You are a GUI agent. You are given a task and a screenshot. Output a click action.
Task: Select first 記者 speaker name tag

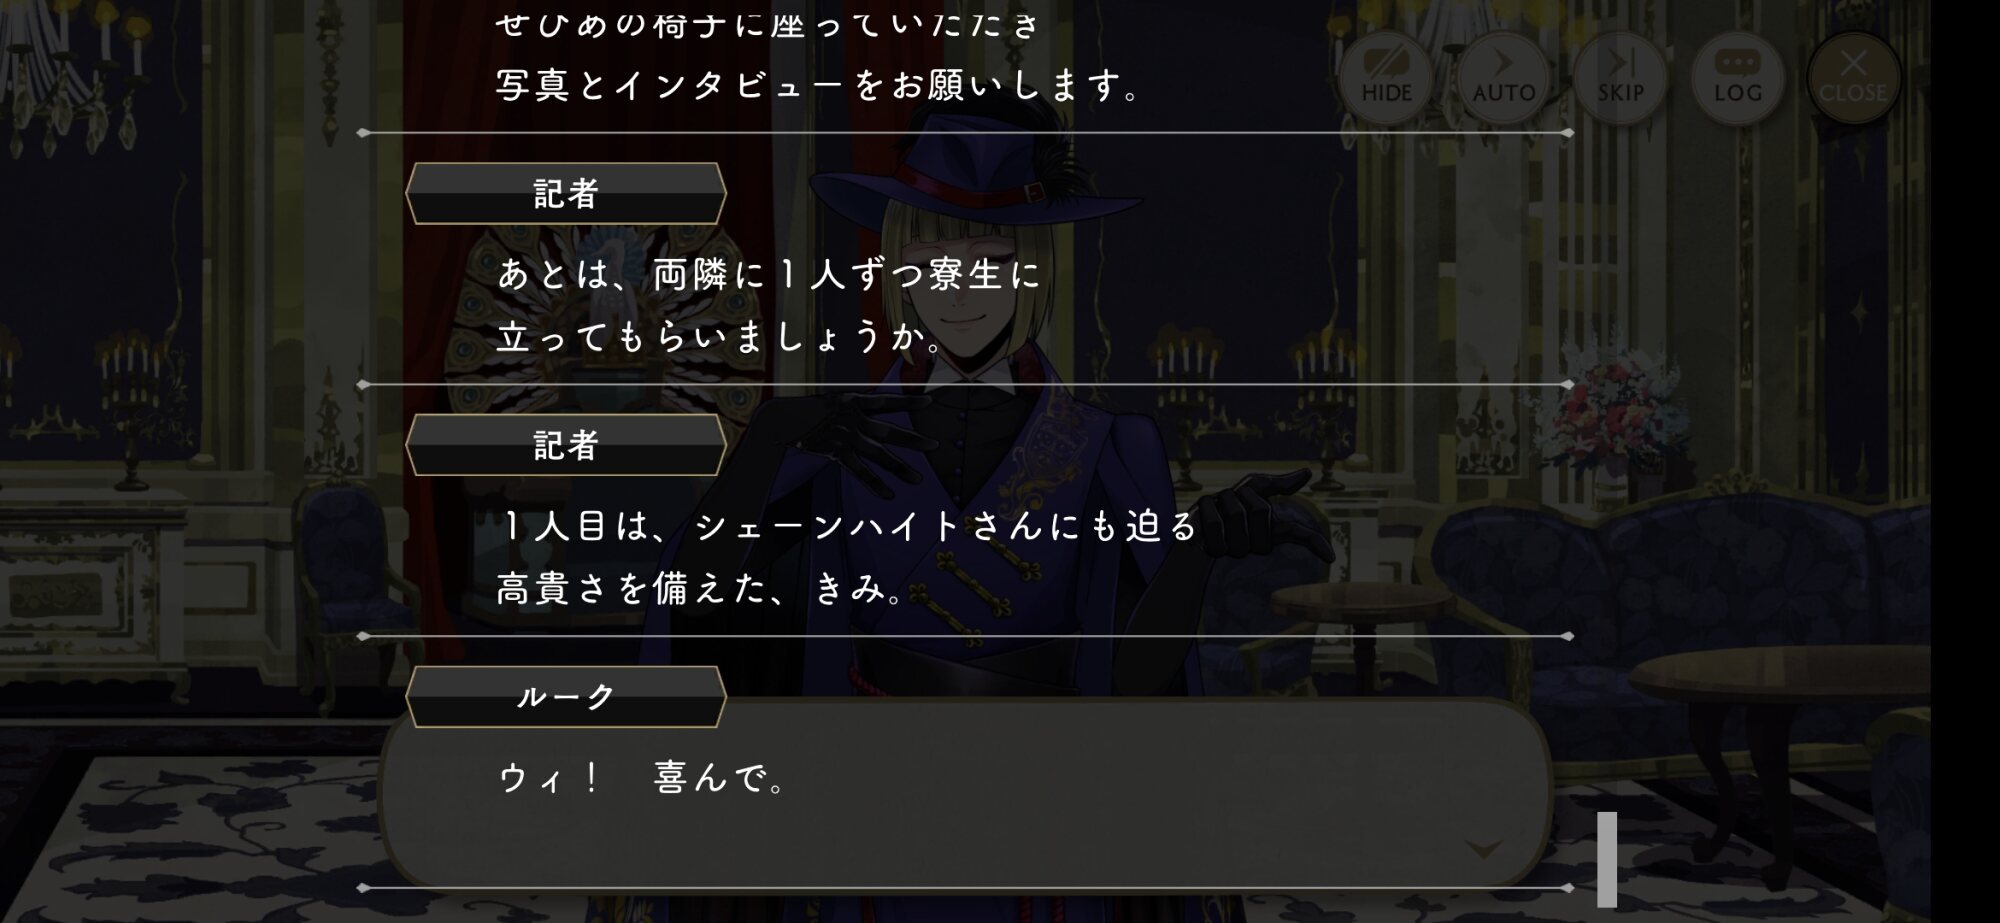click(x=566, y=193)
